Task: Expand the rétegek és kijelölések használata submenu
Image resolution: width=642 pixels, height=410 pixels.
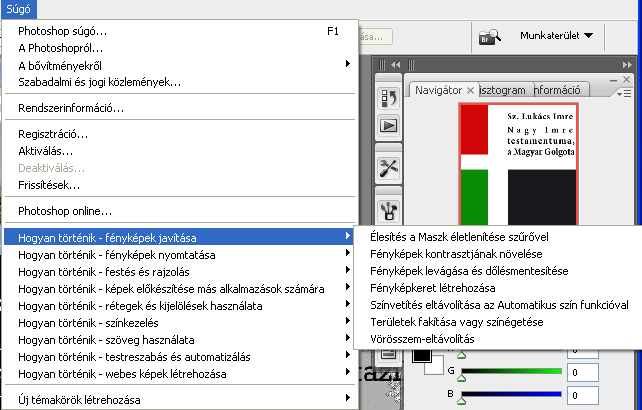Action: coord(179,306)
